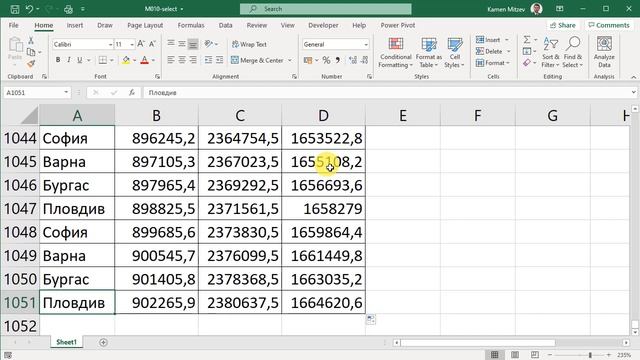
Task: Enable Wrap Text
Action: point(249,44)
